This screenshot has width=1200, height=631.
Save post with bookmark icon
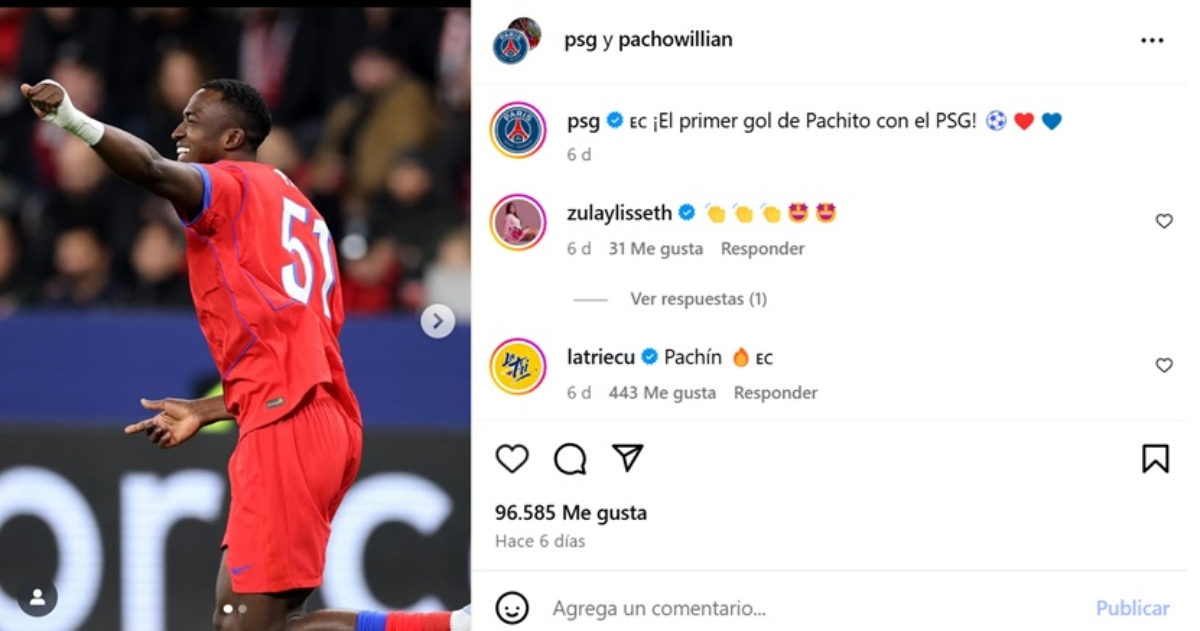(x=1155, y=459)
